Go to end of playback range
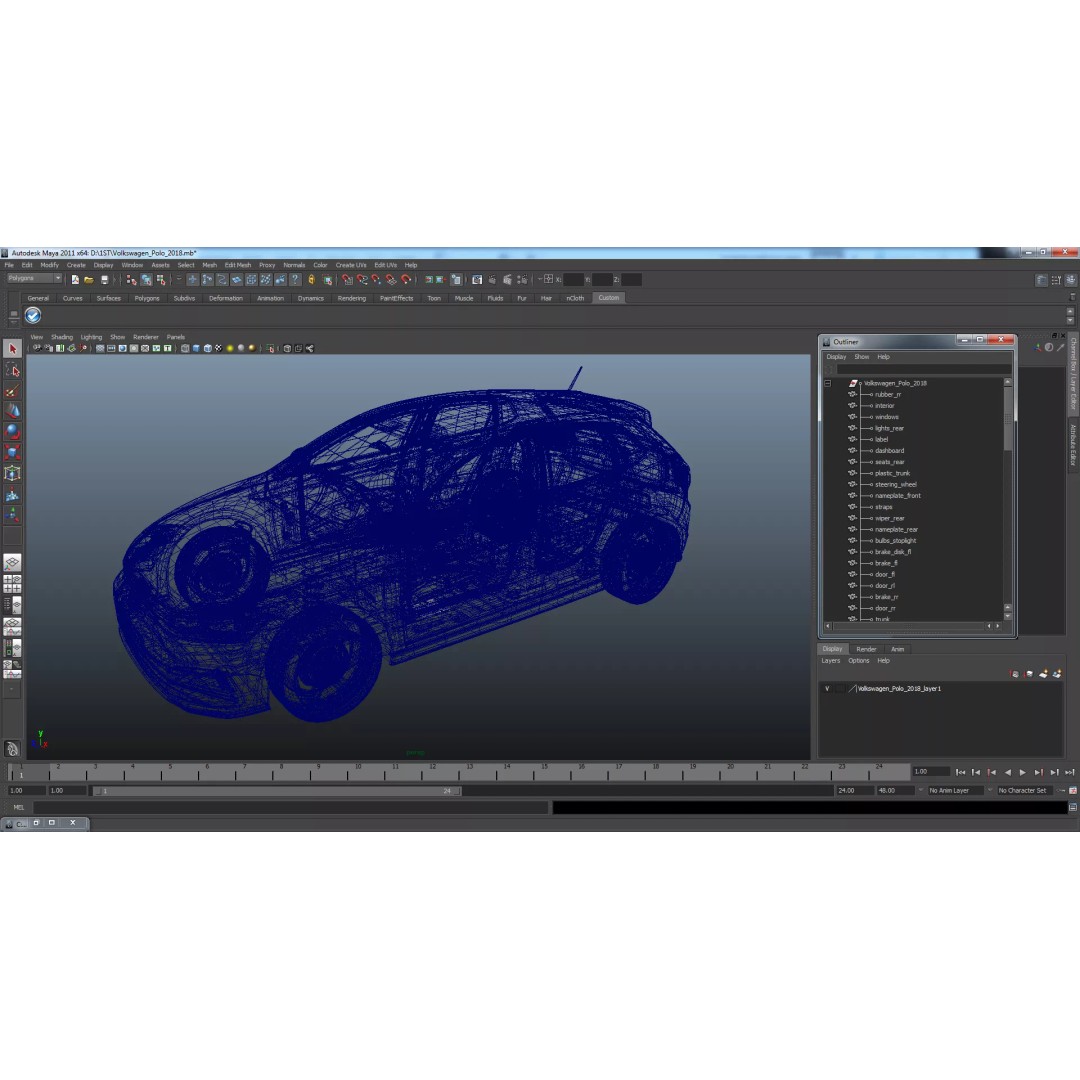The width and height of the screenshot is (1080, 1080). click(1069, 772)
